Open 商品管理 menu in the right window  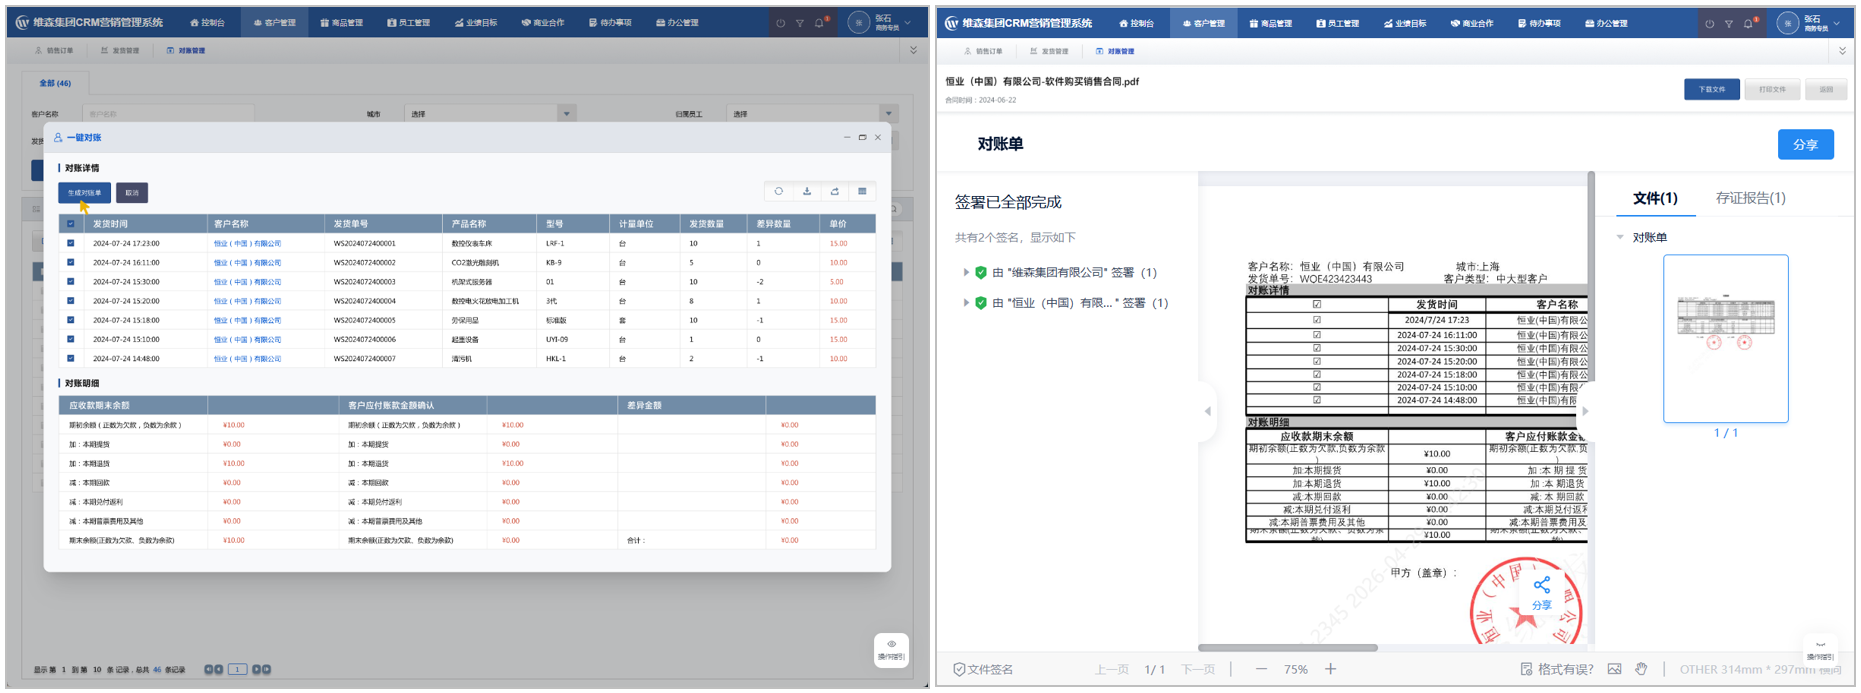click(x=1270, y=23)
